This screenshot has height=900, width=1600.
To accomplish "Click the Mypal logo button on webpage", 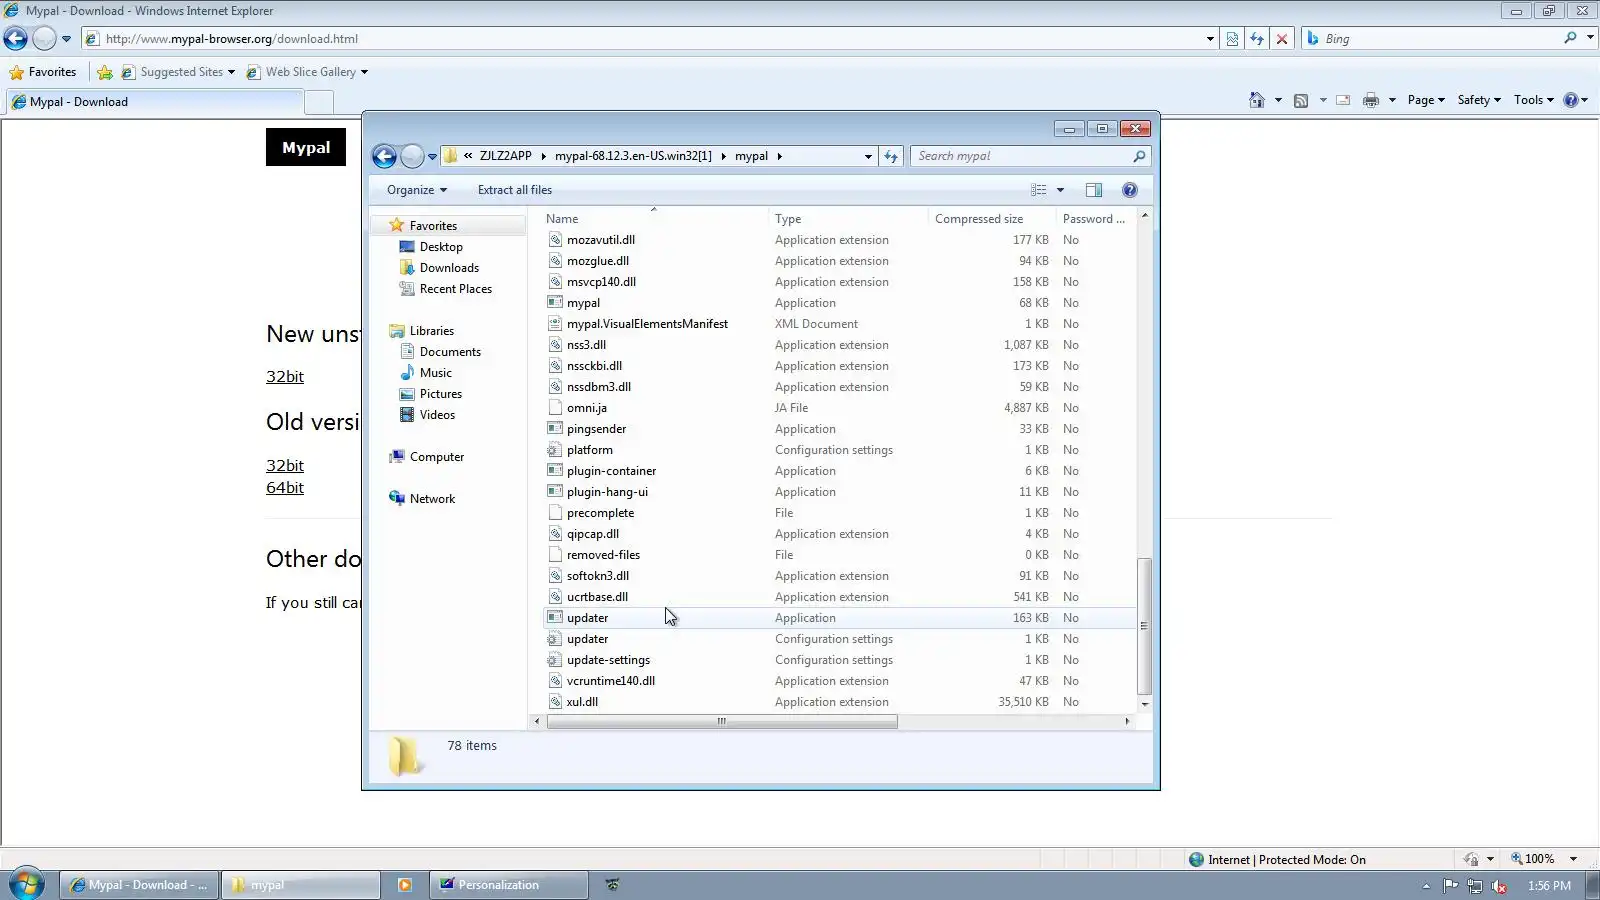I will (x=306, y=148).
